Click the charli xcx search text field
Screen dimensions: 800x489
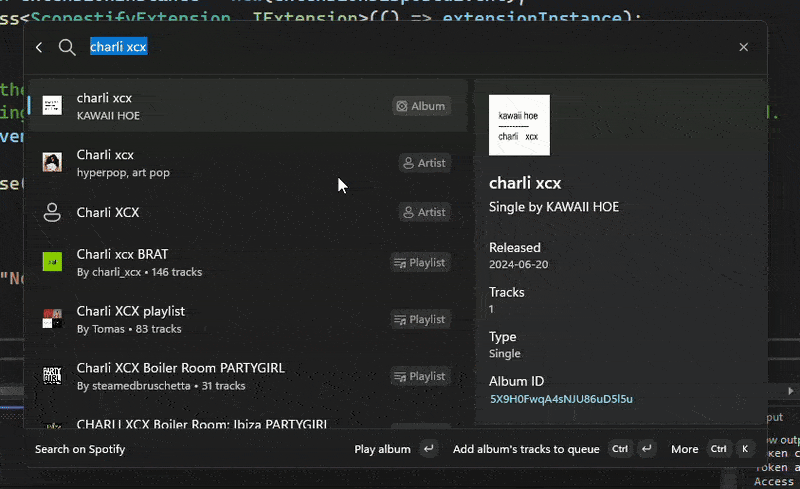click(x=400, y=47)
